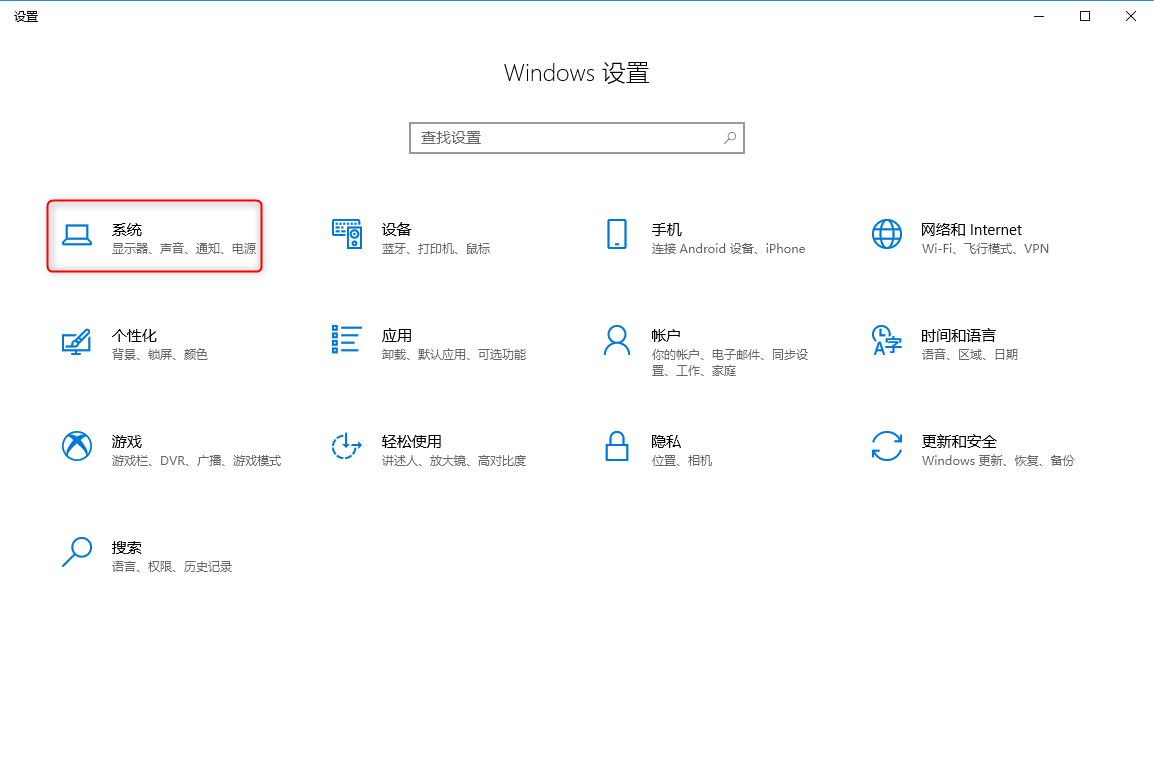Close the 设置 window
1154x763 pixels.
point(1131,16)
